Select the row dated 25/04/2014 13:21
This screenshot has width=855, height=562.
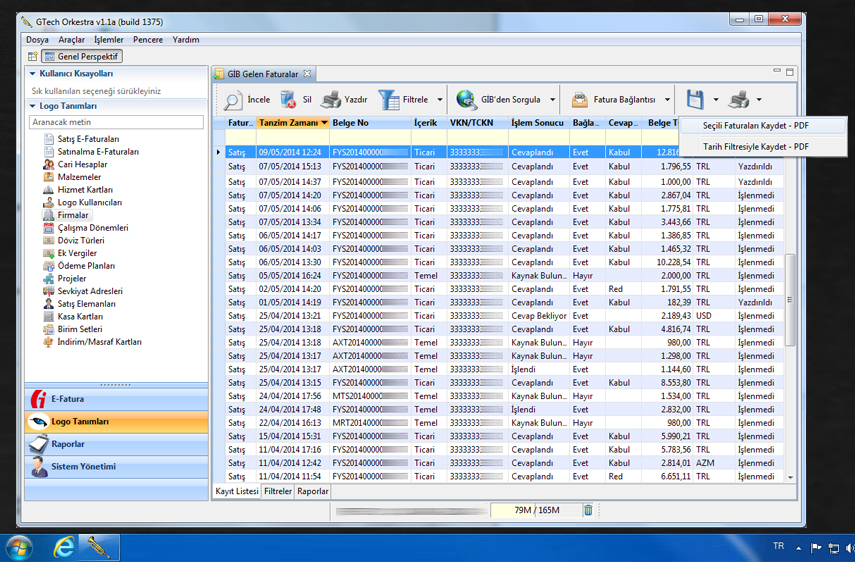(499, 316)
